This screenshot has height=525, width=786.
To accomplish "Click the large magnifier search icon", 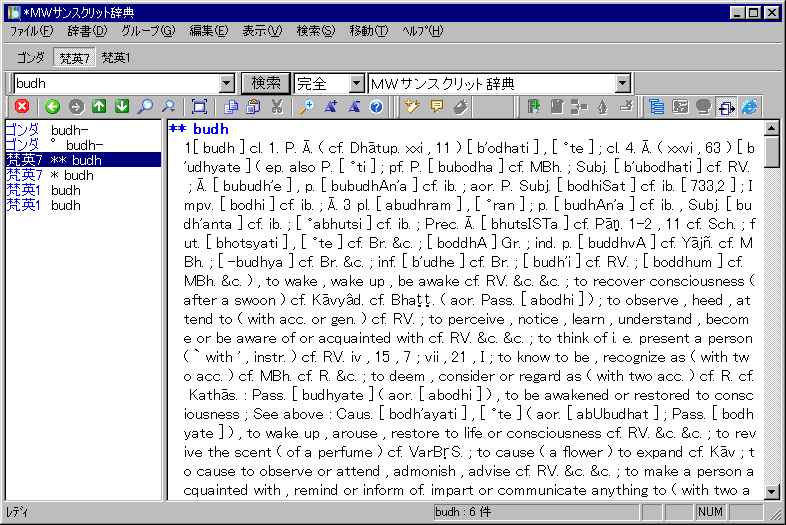I will coord(145,106).
